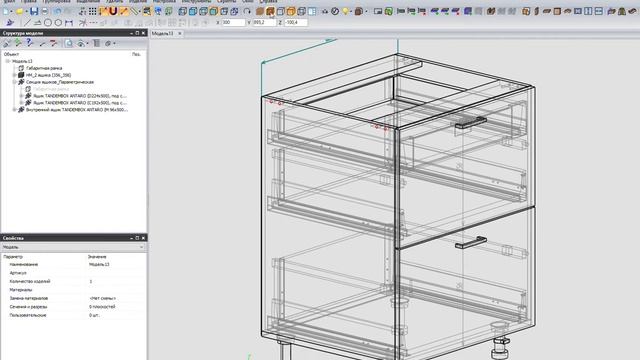Image resolution: width=640 pixels, height=360 pixels.
Task: Click the printer icon
Action: pyautogui.click(x=44, y=11)
